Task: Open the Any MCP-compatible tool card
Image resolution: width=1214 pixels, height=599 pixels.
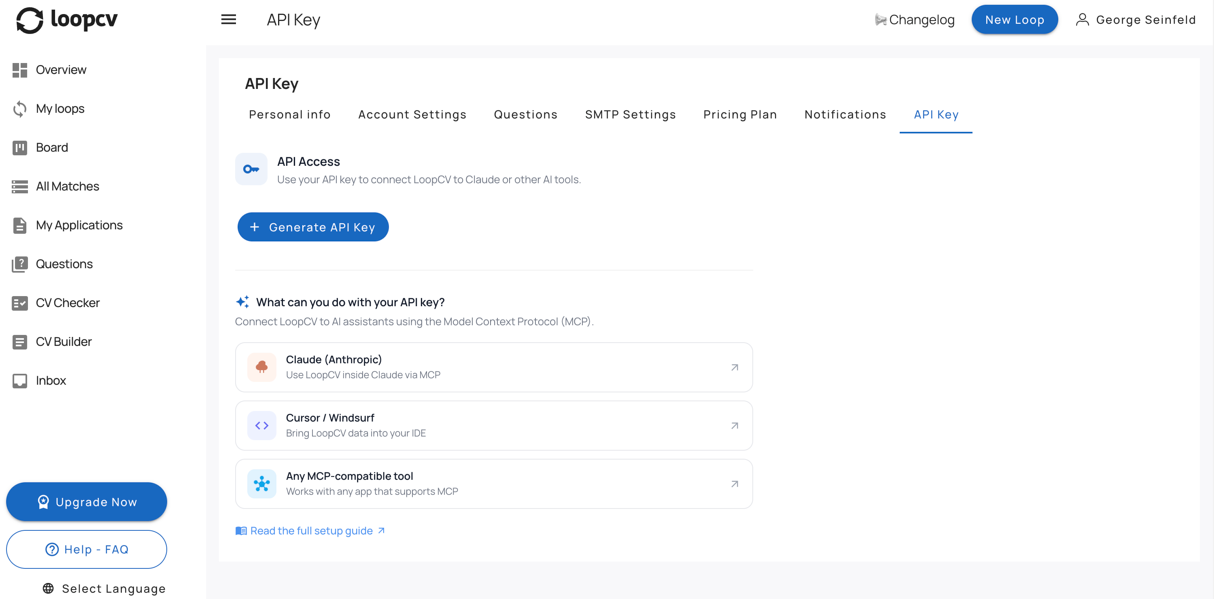Action: tap(494, 484)
